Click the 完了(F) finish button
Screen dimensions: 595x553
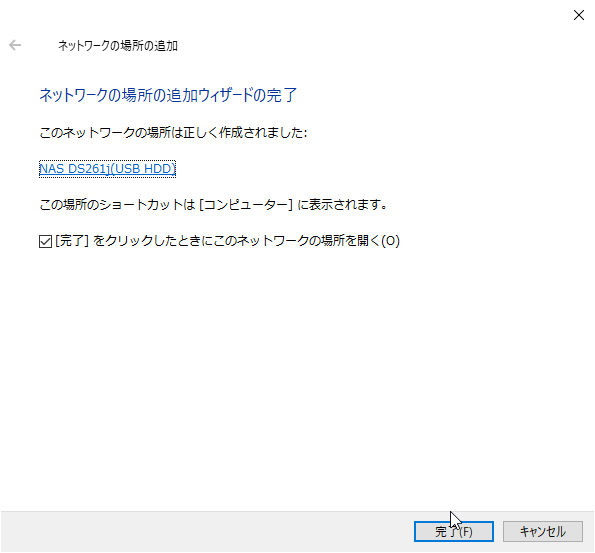[453, 531]
